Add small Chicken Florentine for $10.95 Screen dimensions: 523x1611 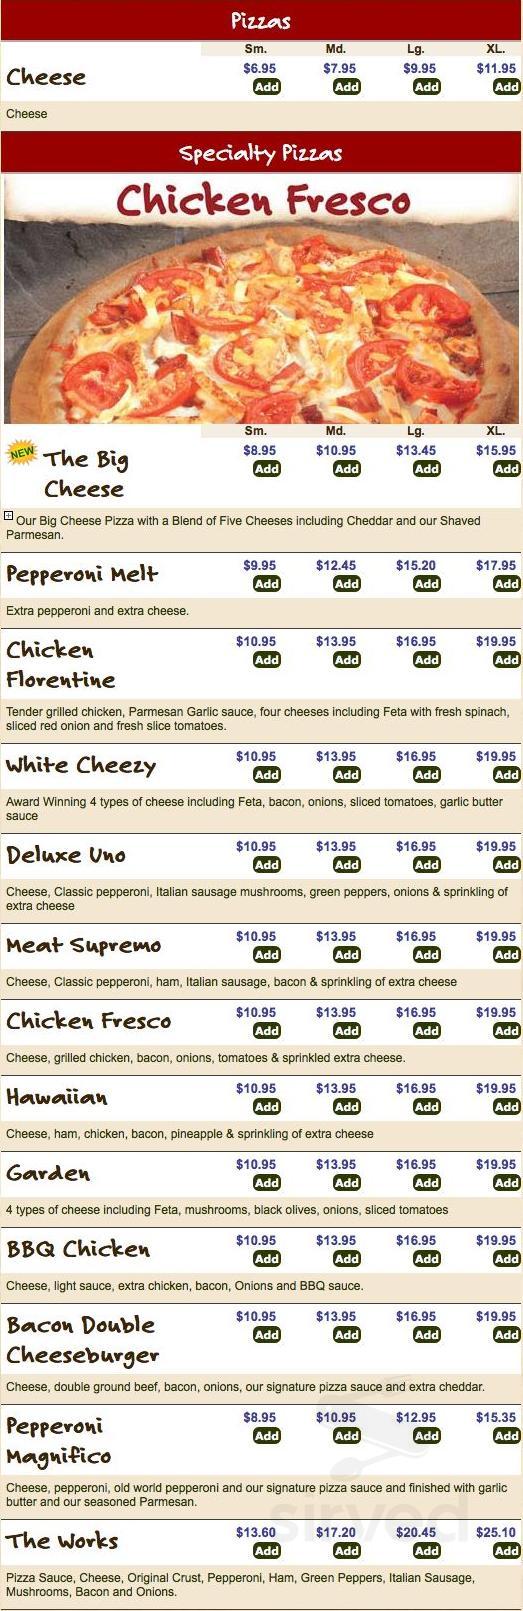tap(266, 660)
